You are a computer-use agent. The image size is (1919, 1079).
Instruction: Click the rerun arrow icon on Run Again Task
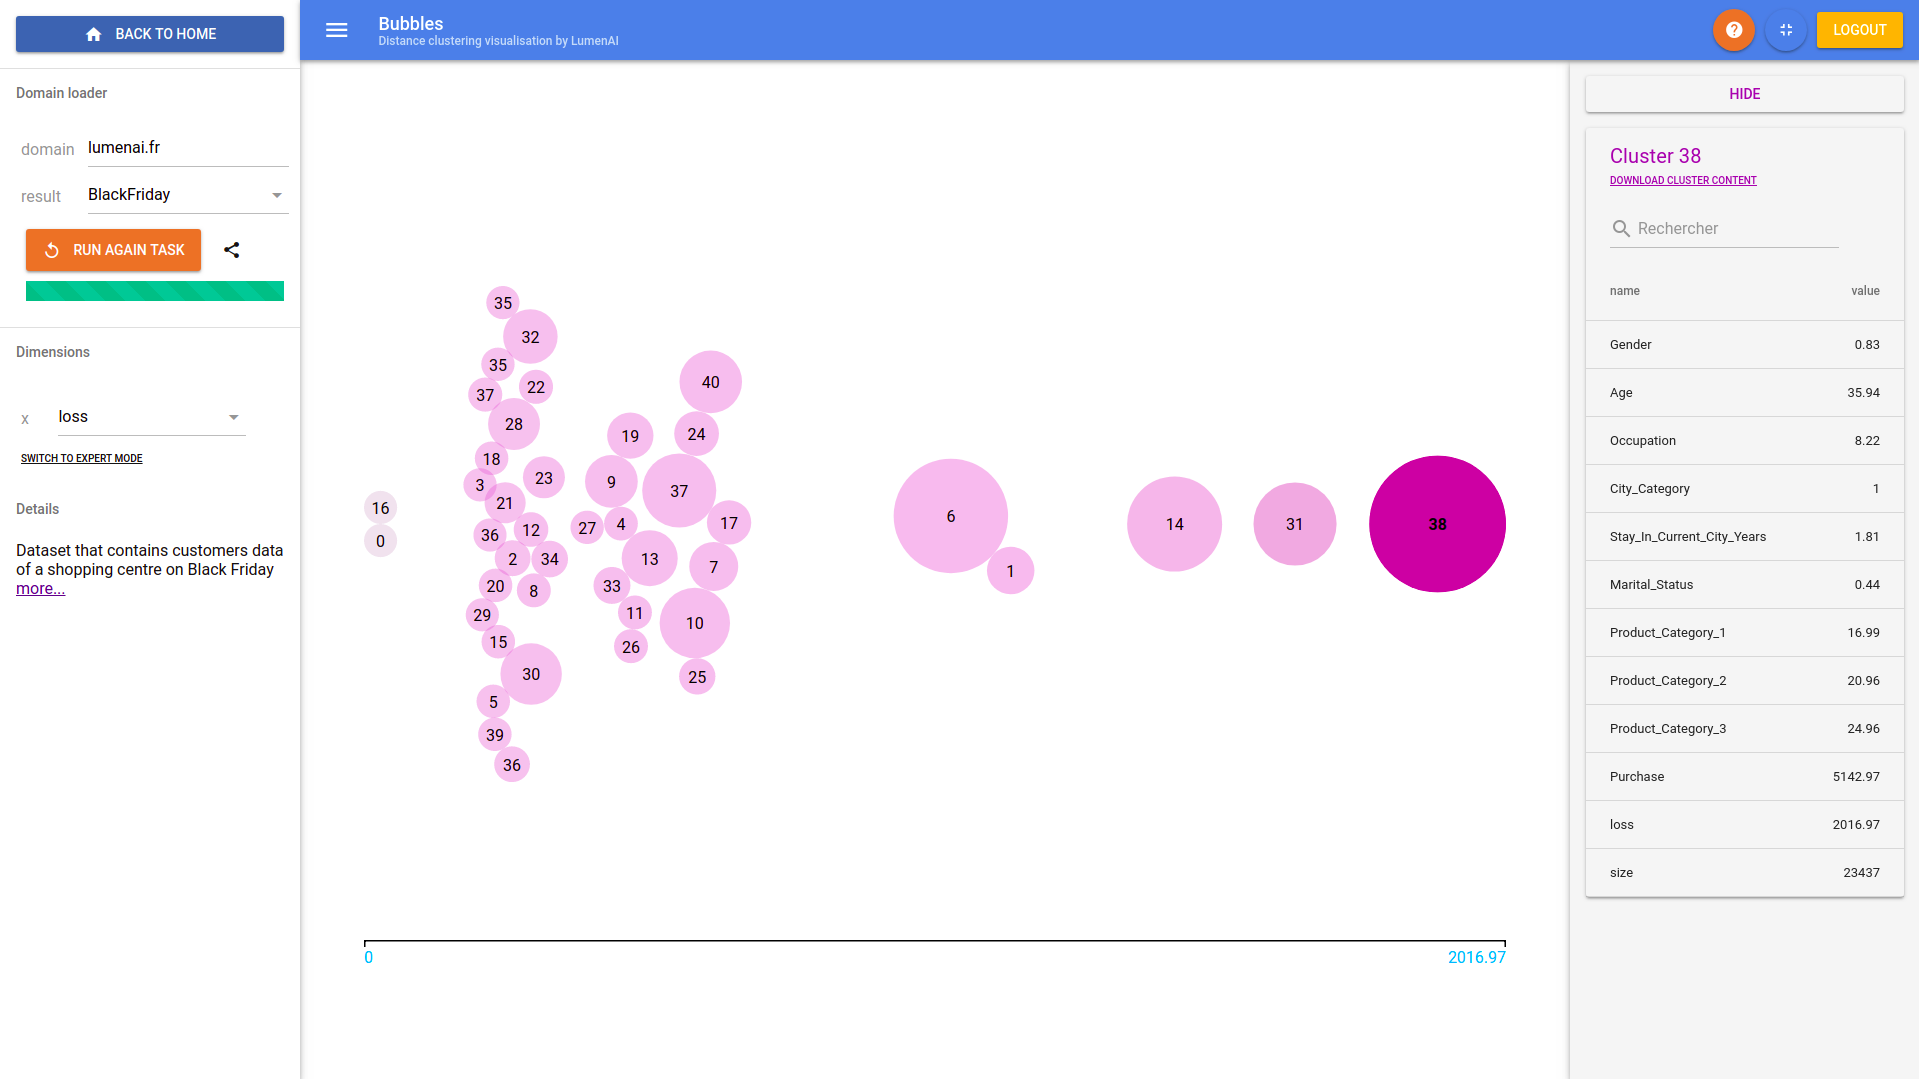[x=52, y=250]
